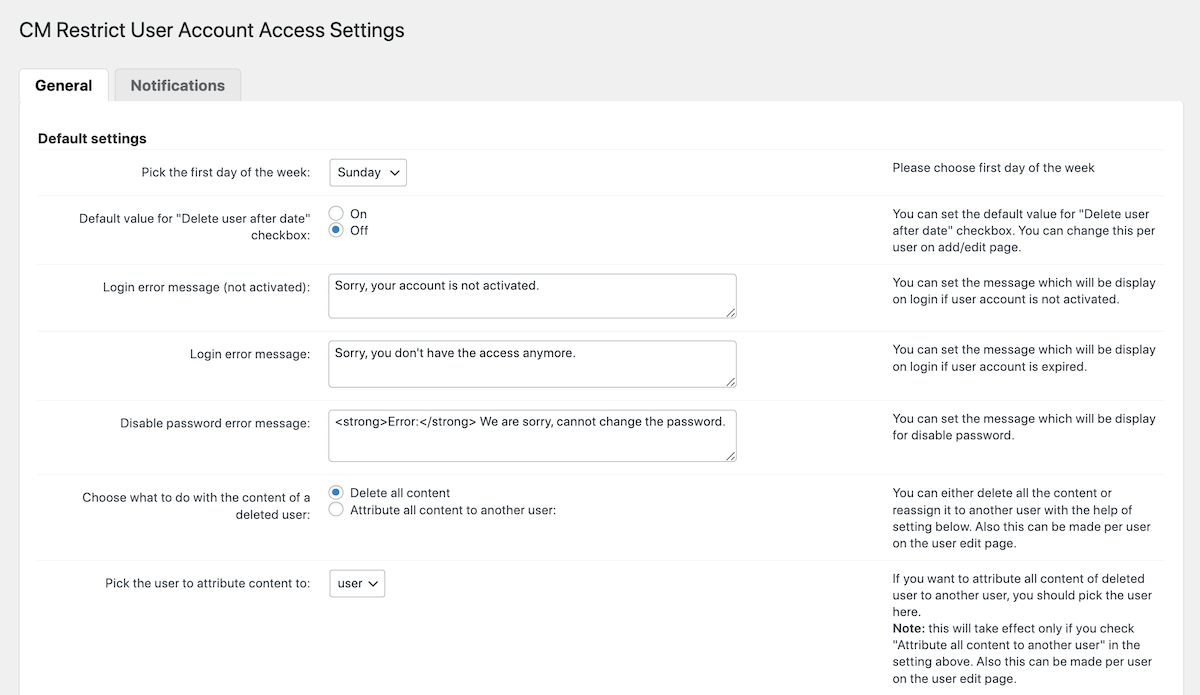1200x695 pixels.
Task: Open the user dropdown for content attribution
Action: tap(357, 583)
